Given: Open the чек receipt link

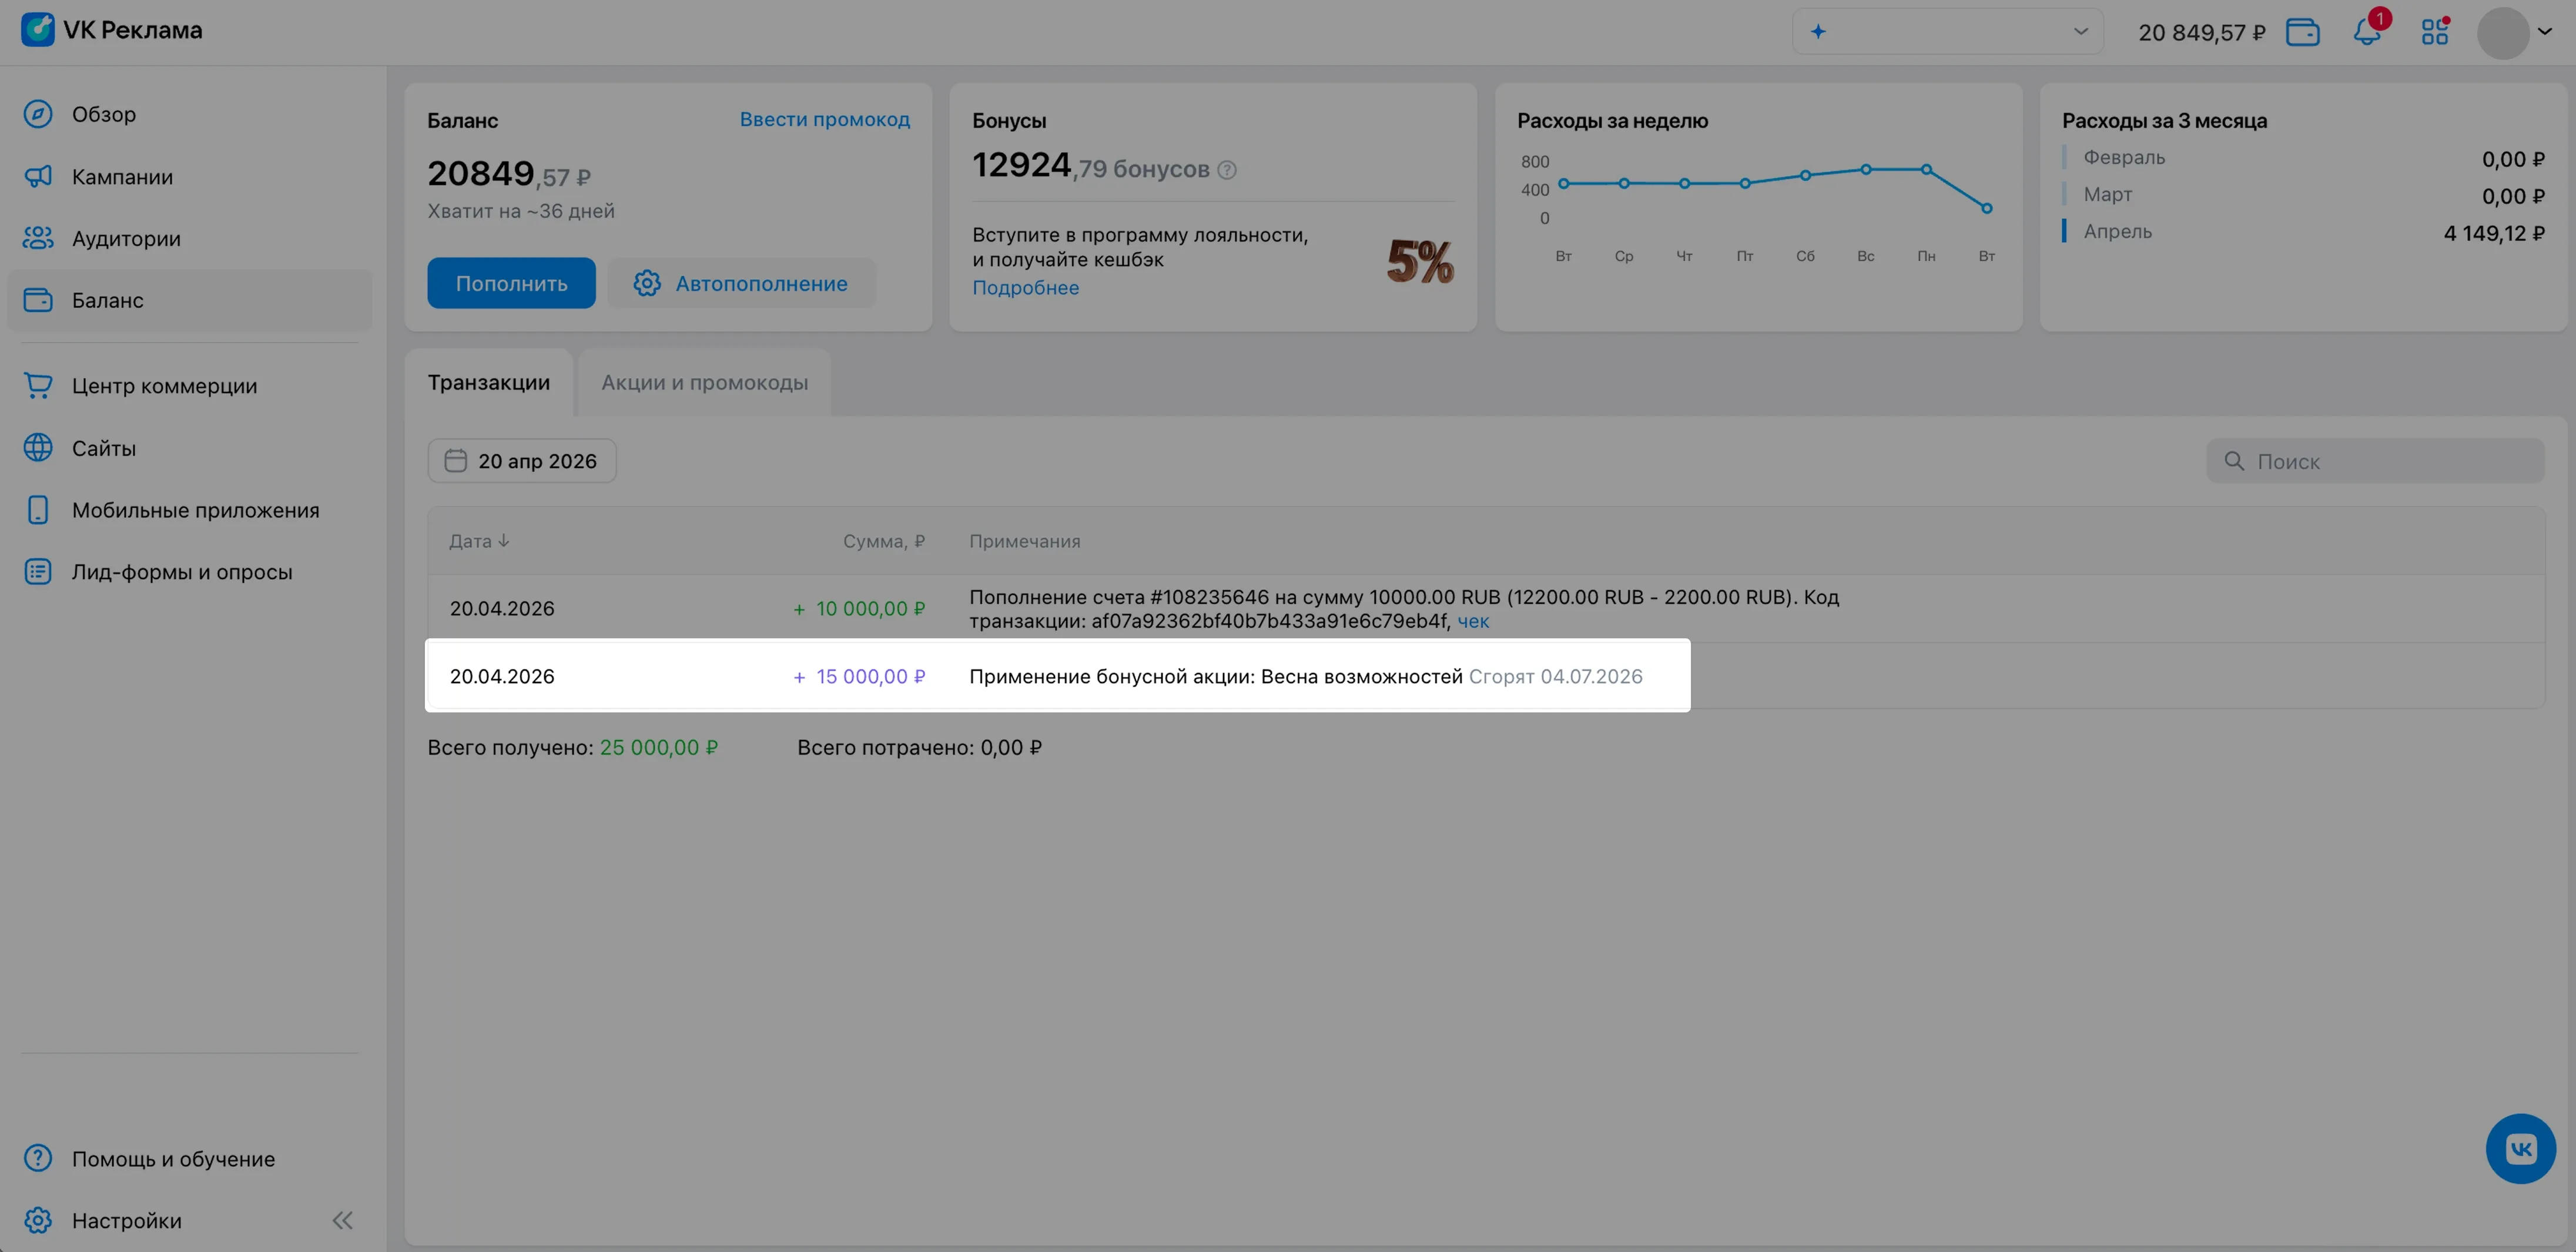Looking at the screenshot, I should (x=1473, y=621).
